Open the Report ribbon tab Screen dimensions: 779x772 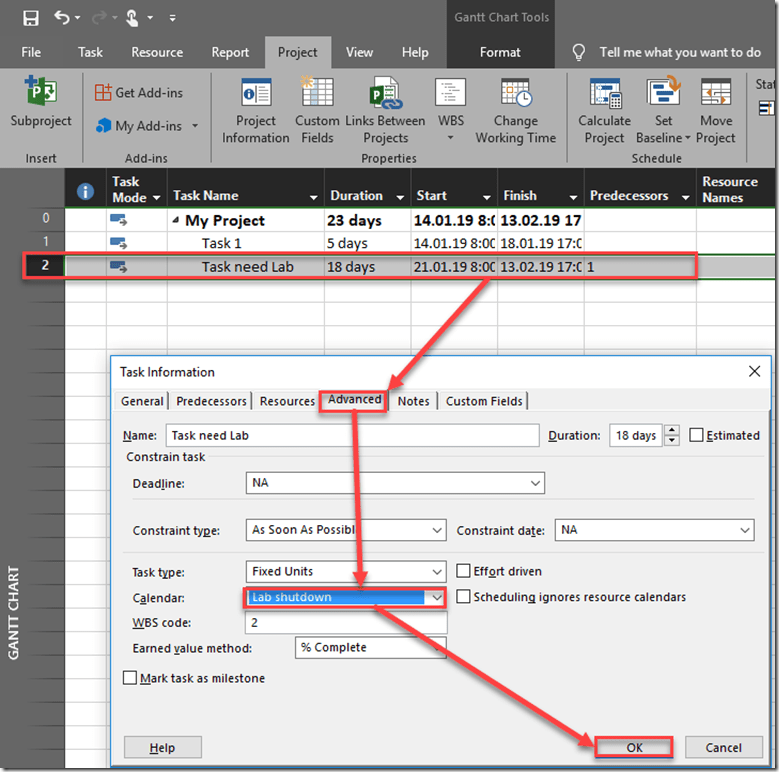(x=230, y=52)
